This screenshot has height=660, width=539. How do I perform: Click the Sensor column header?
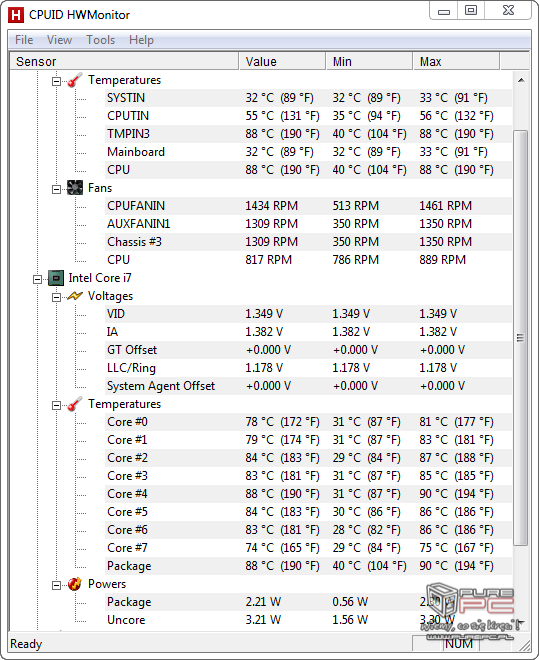[124, 61]
